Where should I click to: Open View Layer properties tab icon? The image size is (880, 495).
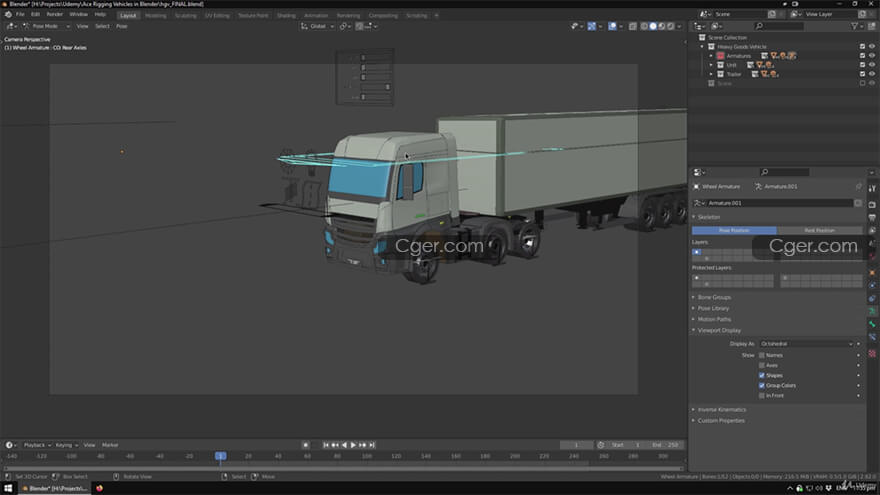(872, 231)
